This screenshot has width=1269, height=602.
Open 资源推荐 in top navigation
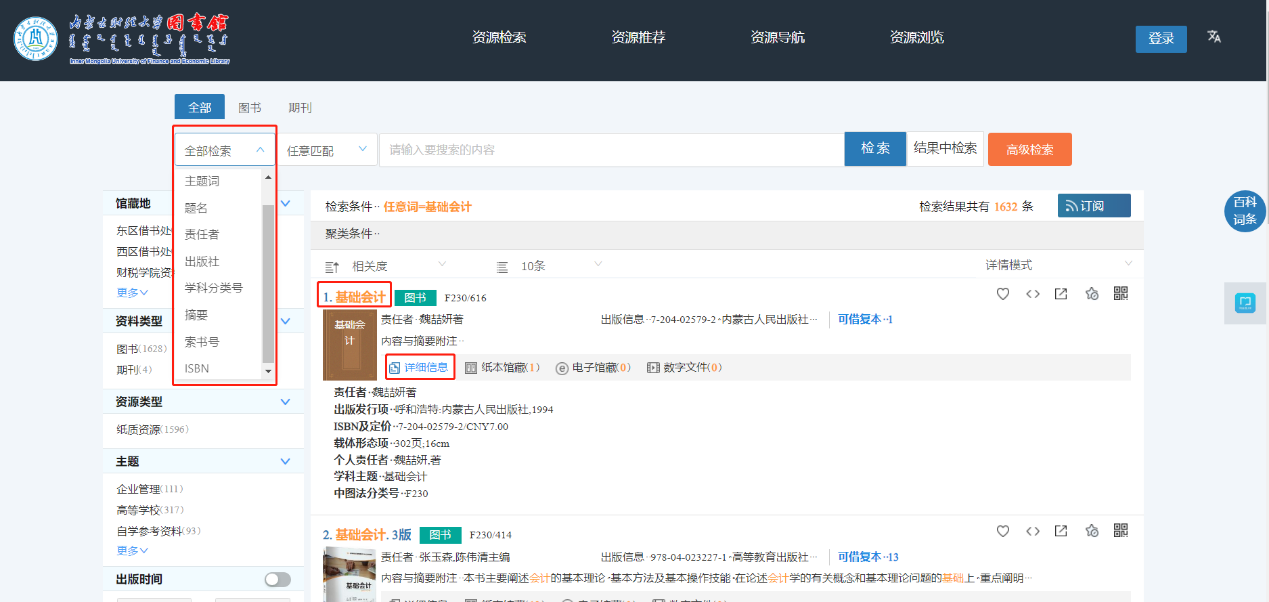[638, 38]
